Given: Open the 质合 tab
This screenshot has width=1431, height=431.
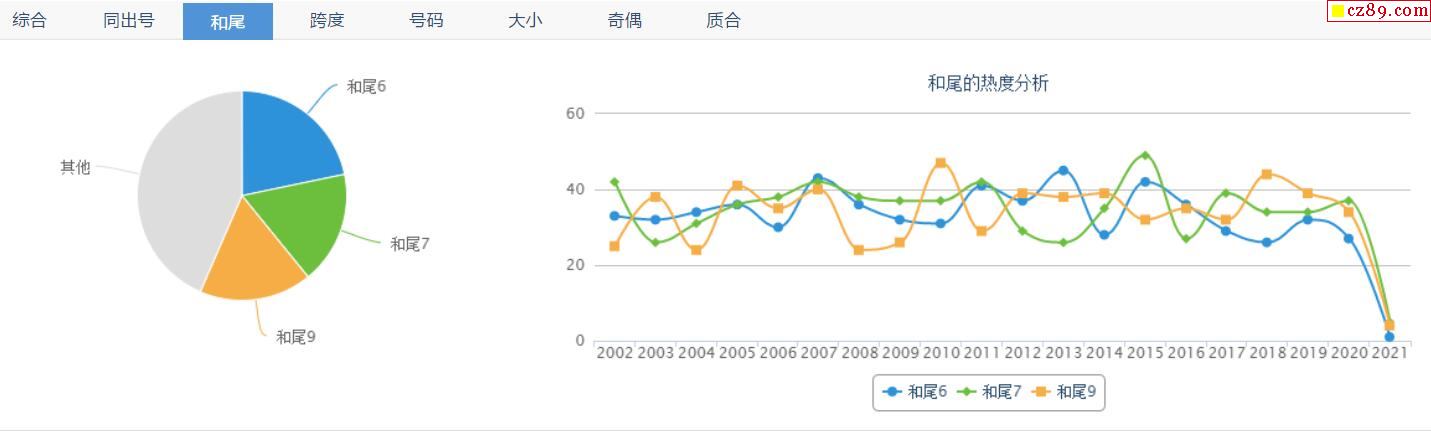Looking at the screenshot, I should coord(723,21).
